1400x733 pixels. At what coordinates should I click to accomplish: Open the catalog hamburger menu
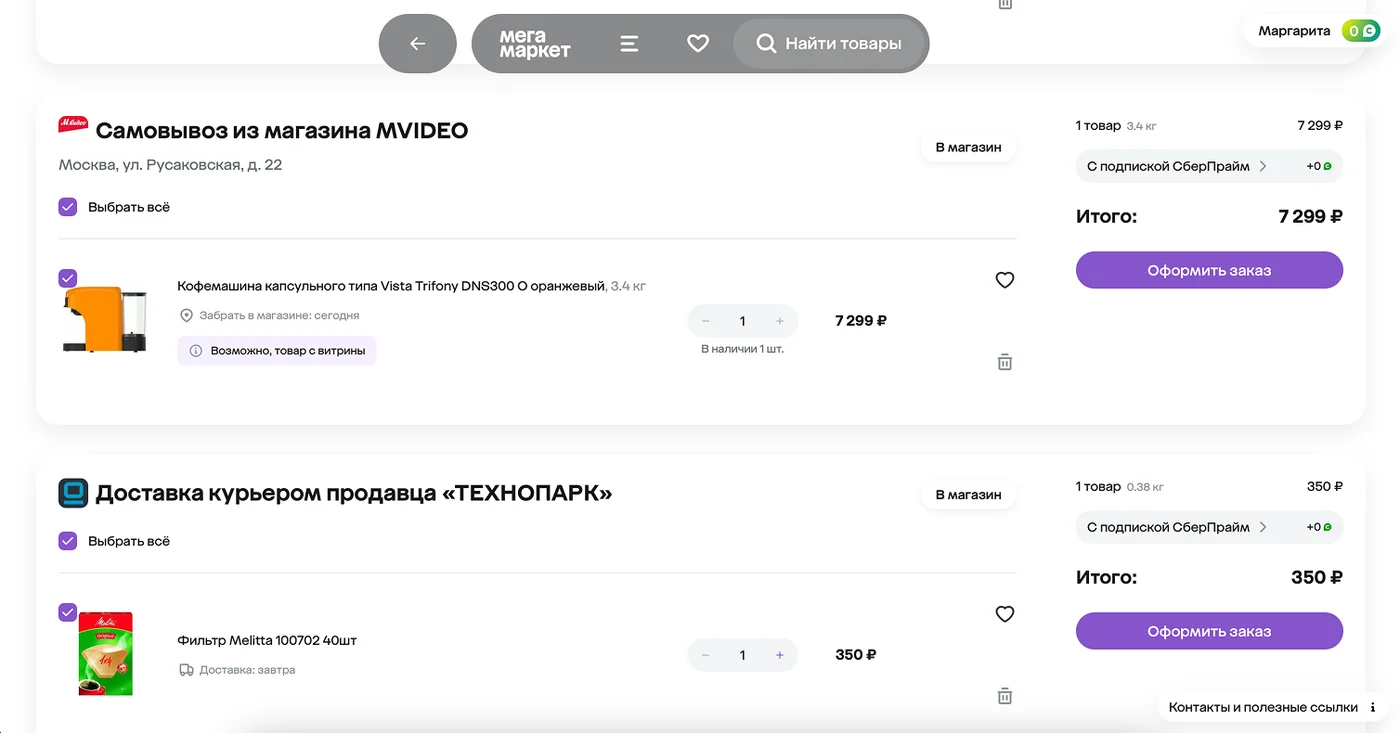629,44
